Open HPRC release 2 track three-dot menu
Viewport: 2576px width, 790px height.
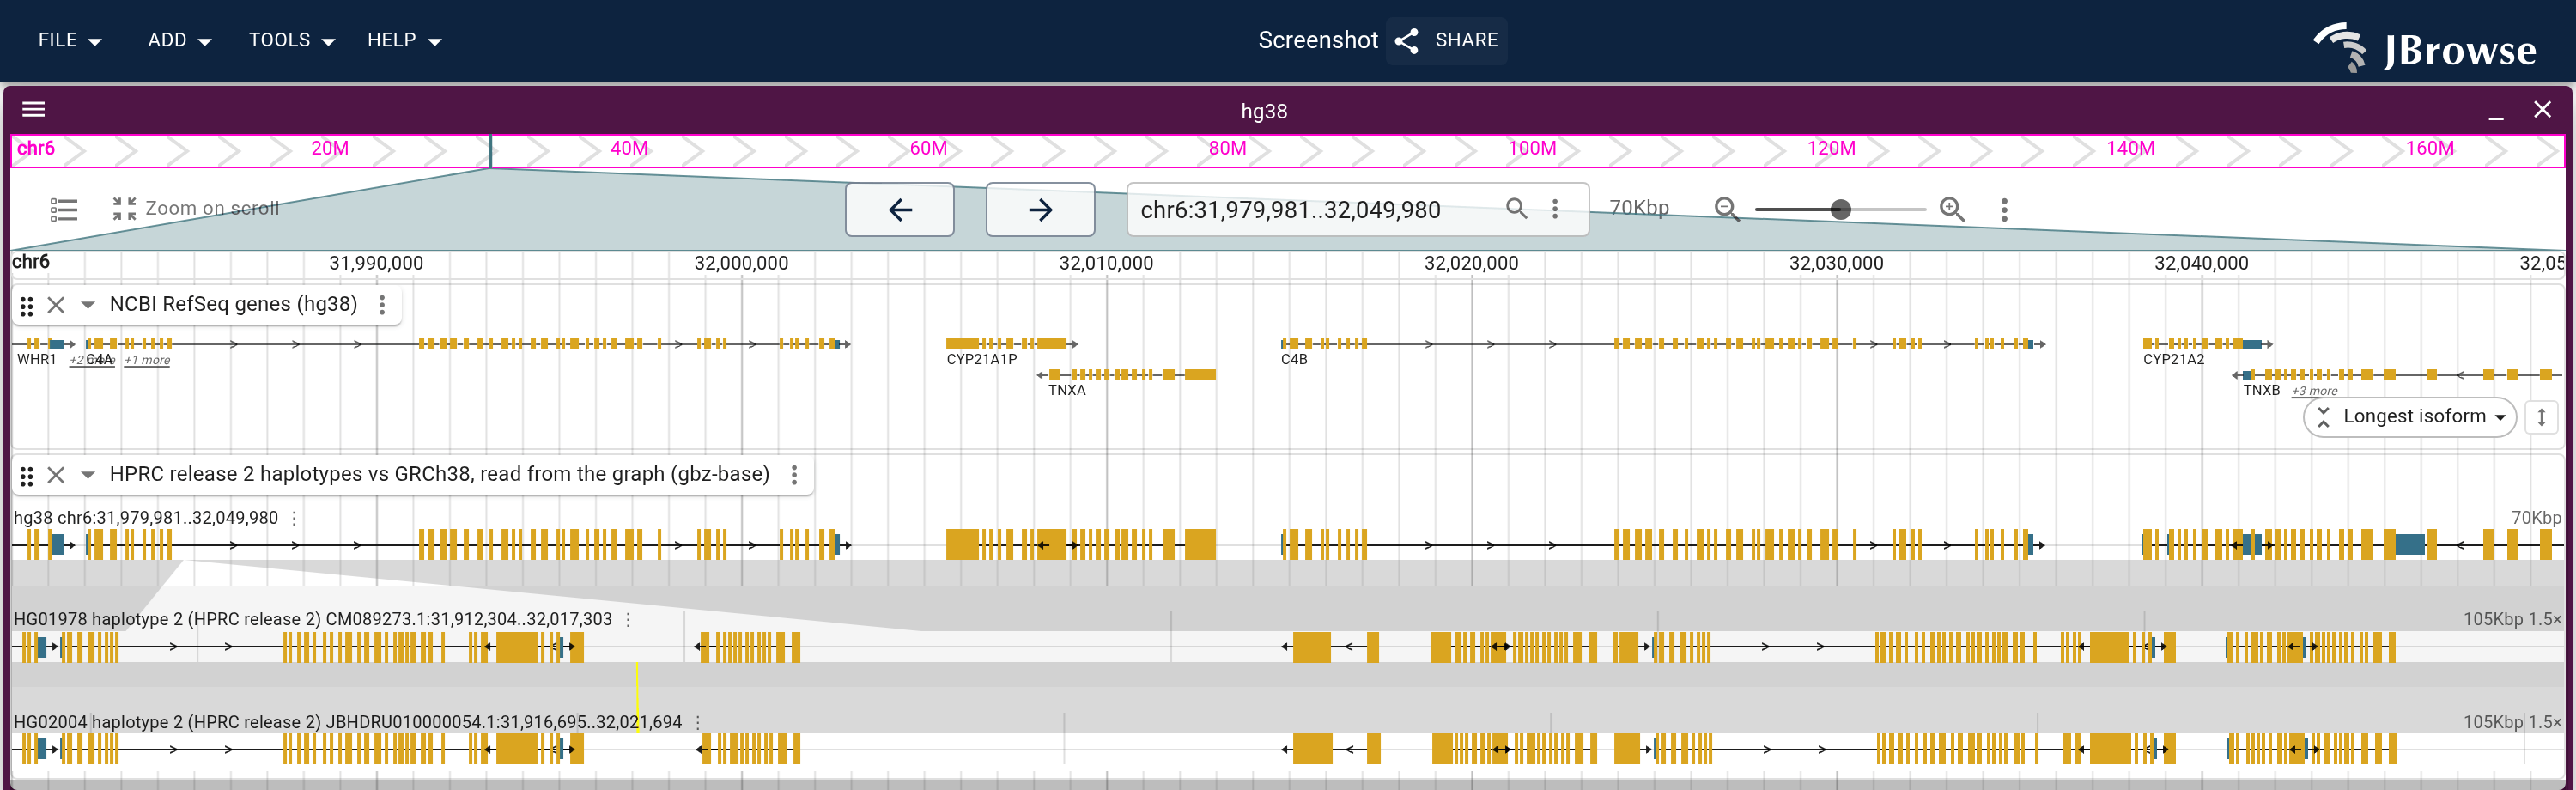(794, 475)
